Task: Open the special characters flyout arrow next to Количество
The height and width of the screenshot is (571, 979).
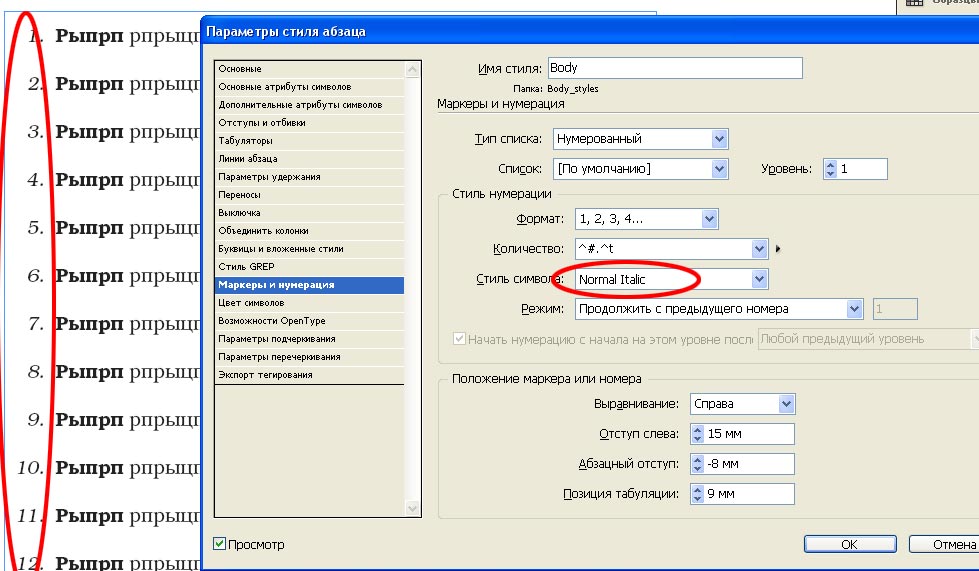Action: pyautogui.click(x=778, y=249)
